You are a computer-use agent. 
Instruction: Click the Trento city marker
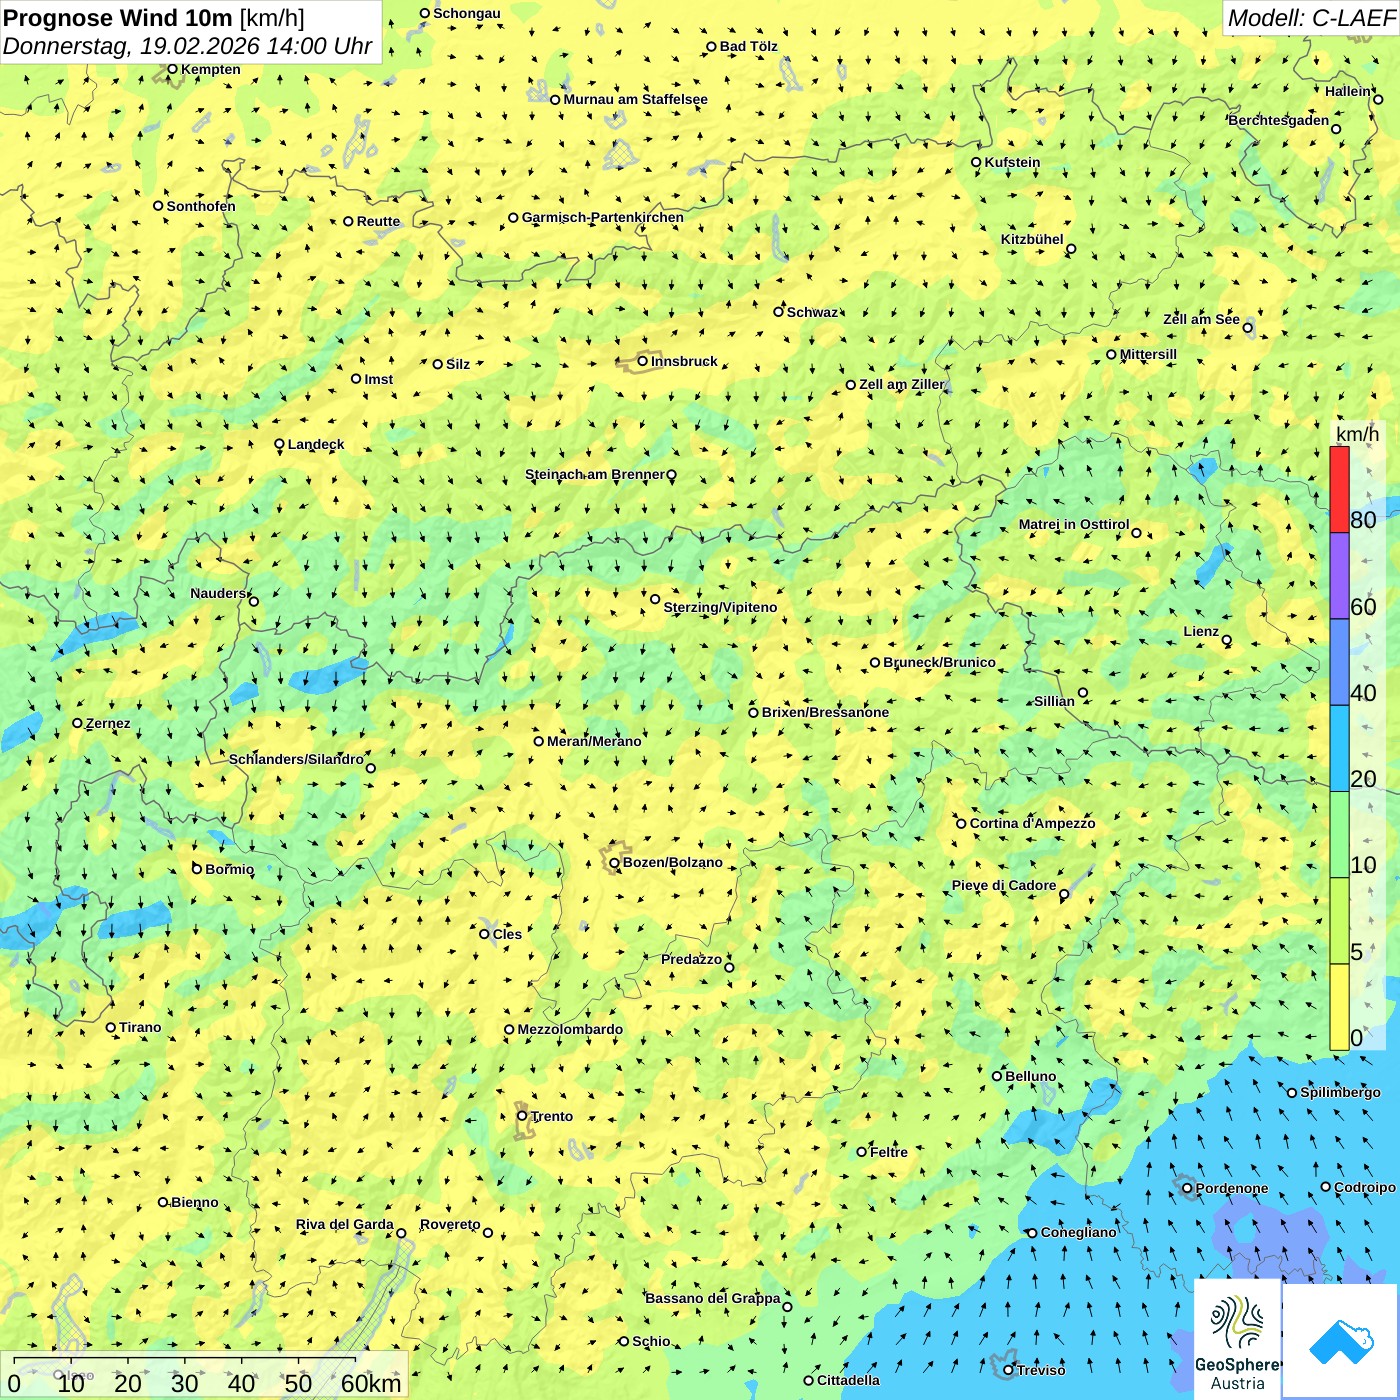click(522, 1116)
